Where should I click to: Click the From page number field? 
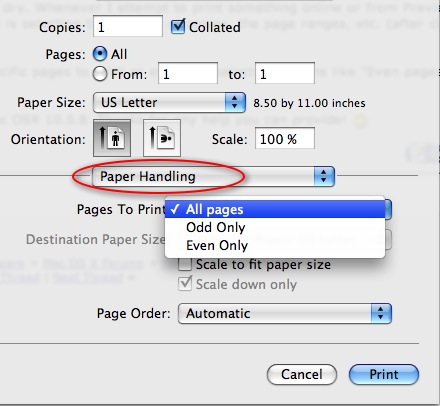pos(188,73)
